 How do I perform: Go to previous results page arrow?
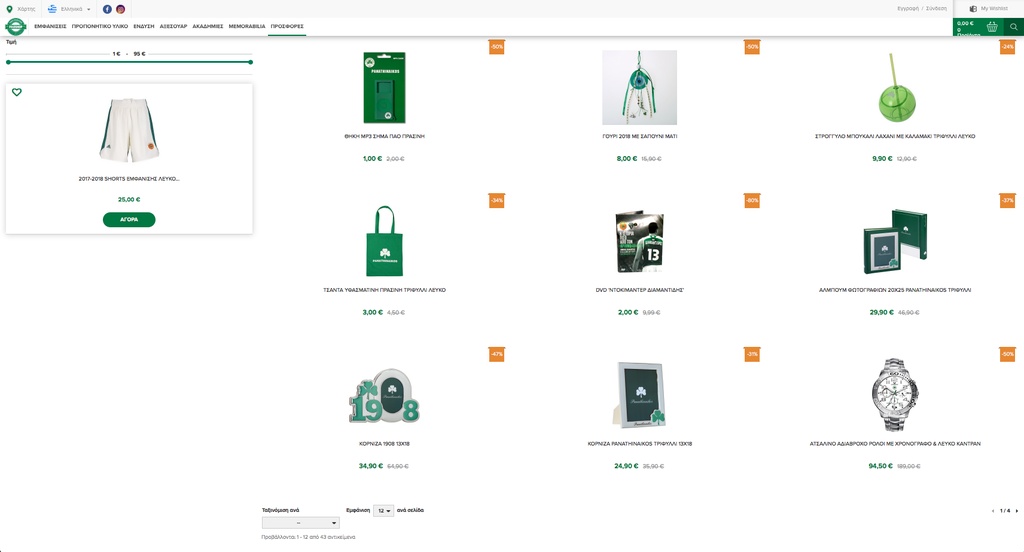pos(993,511)
